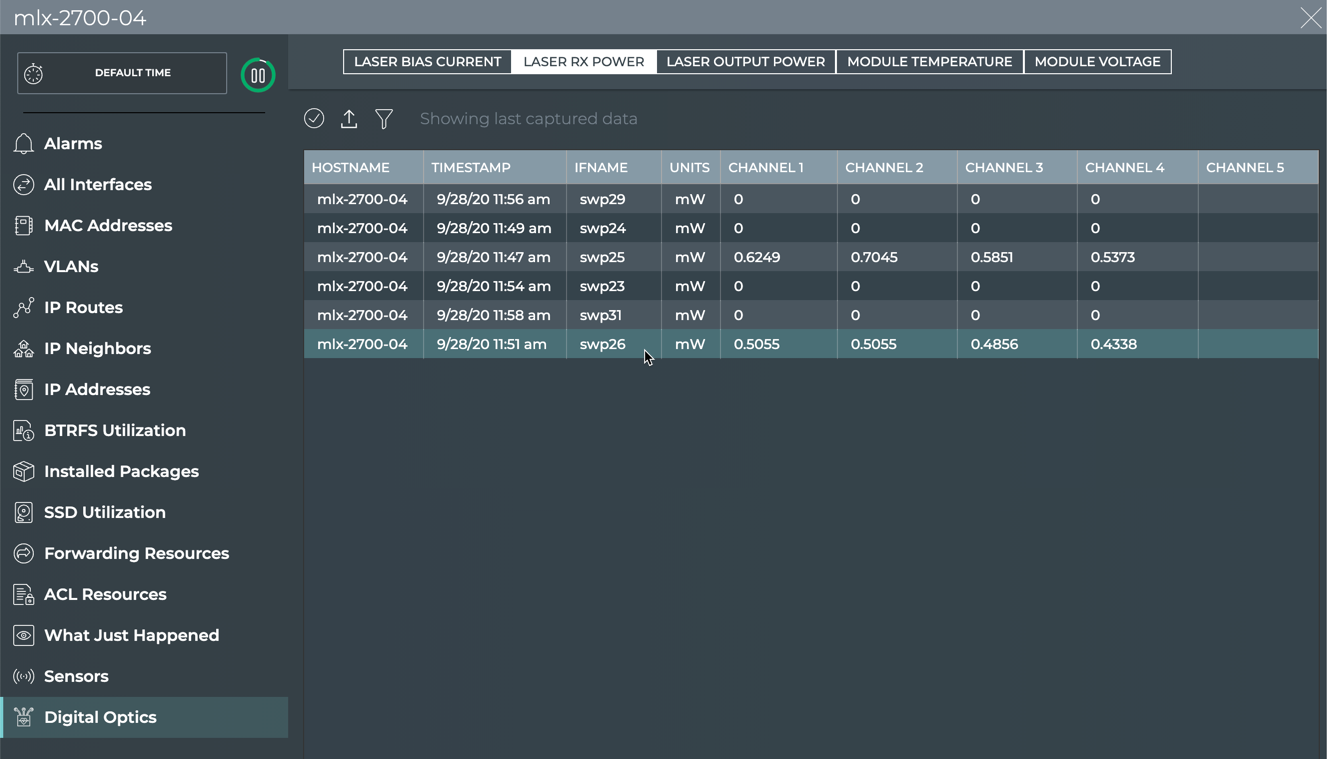Click the Alarms bell icon
1327x759 pixels.
tap(24, 144)
